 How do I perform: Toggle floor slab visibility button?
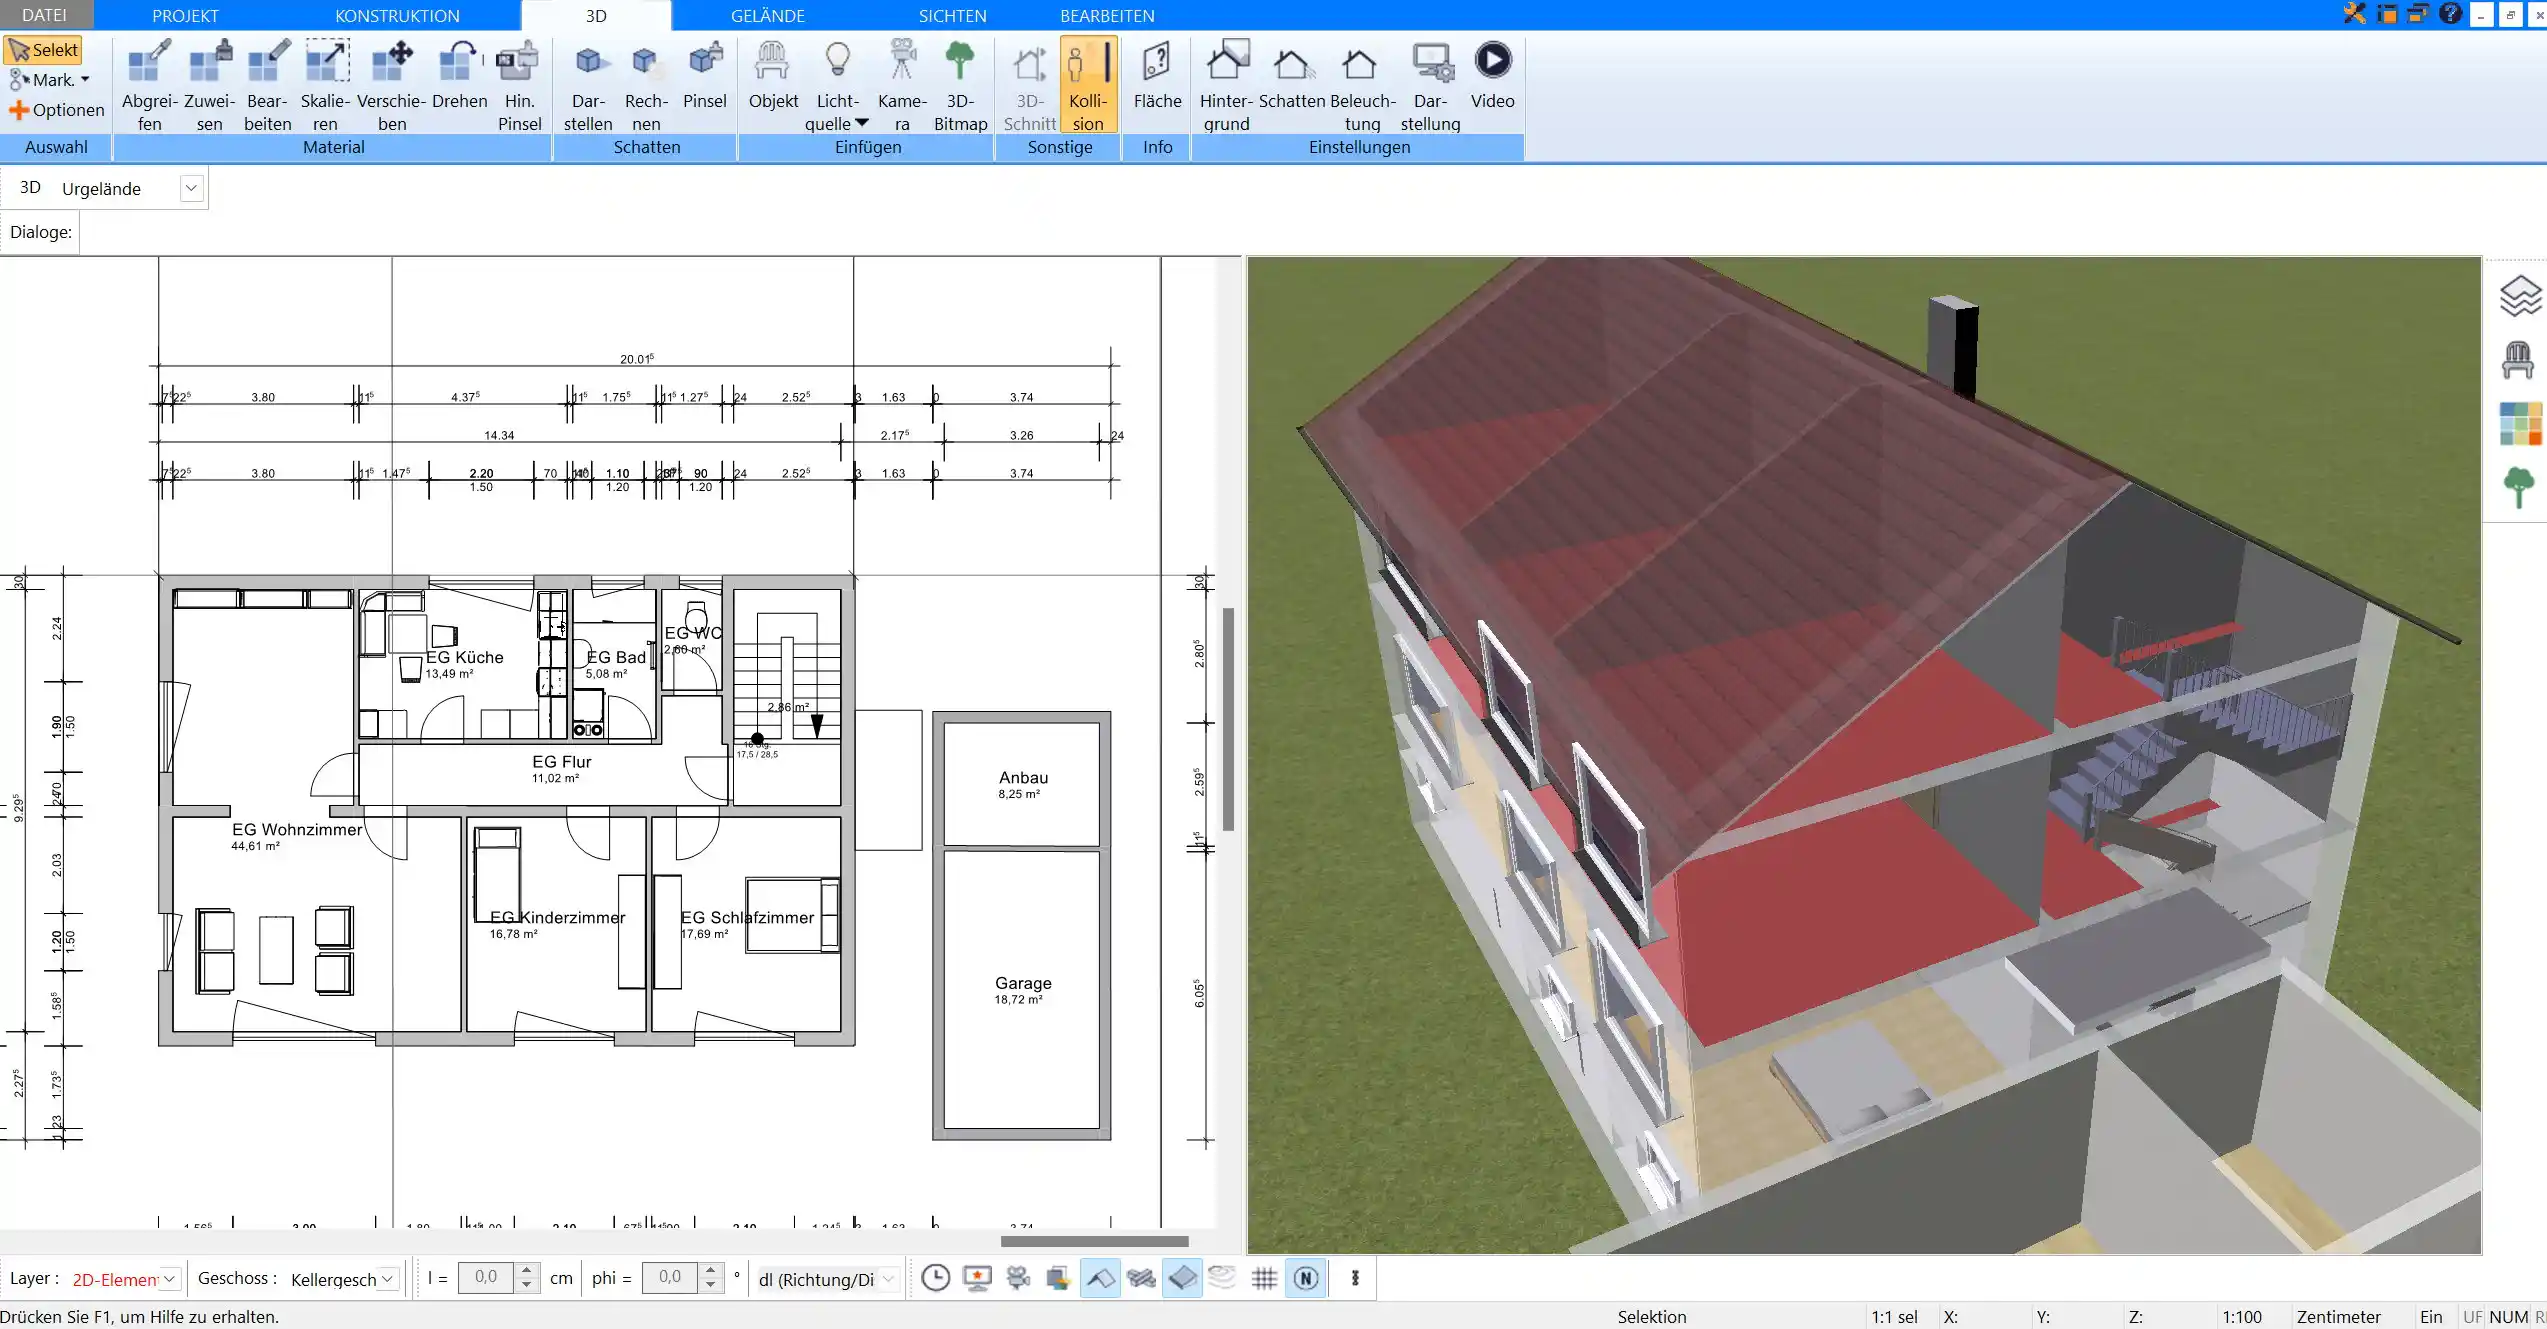coord(1182,1278)
